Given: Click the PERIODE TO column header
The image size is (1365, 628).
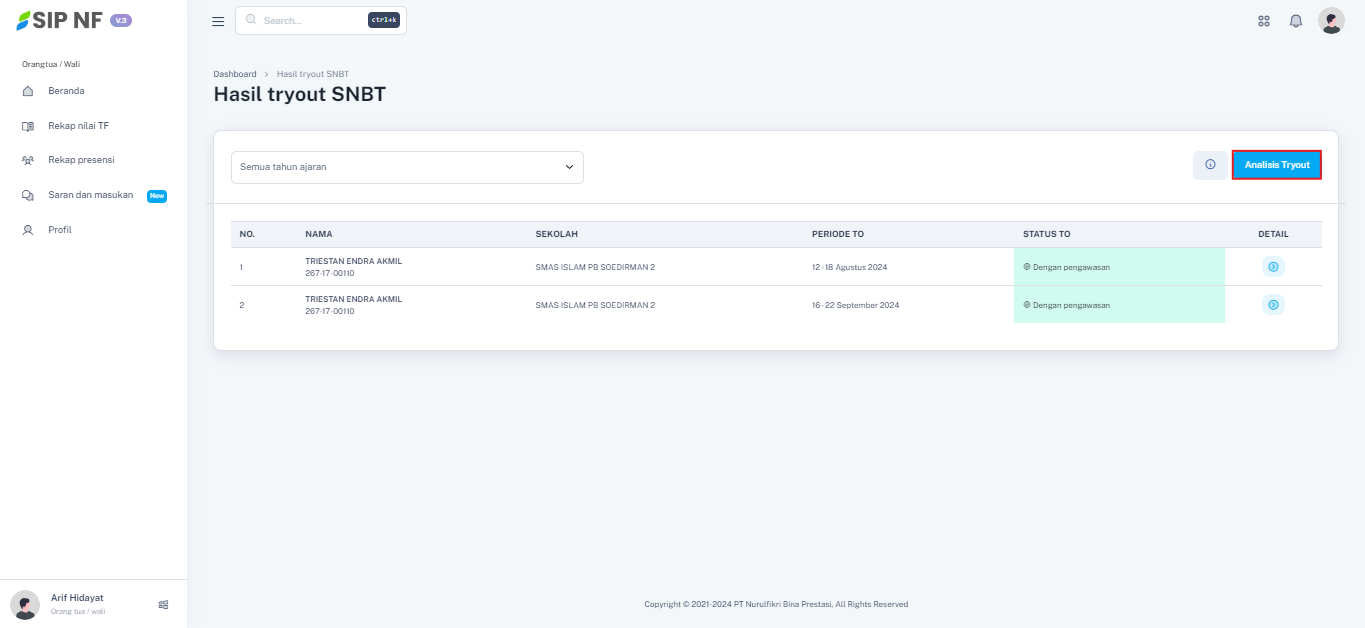Looking at the screenshot, I should pos(837,234).
